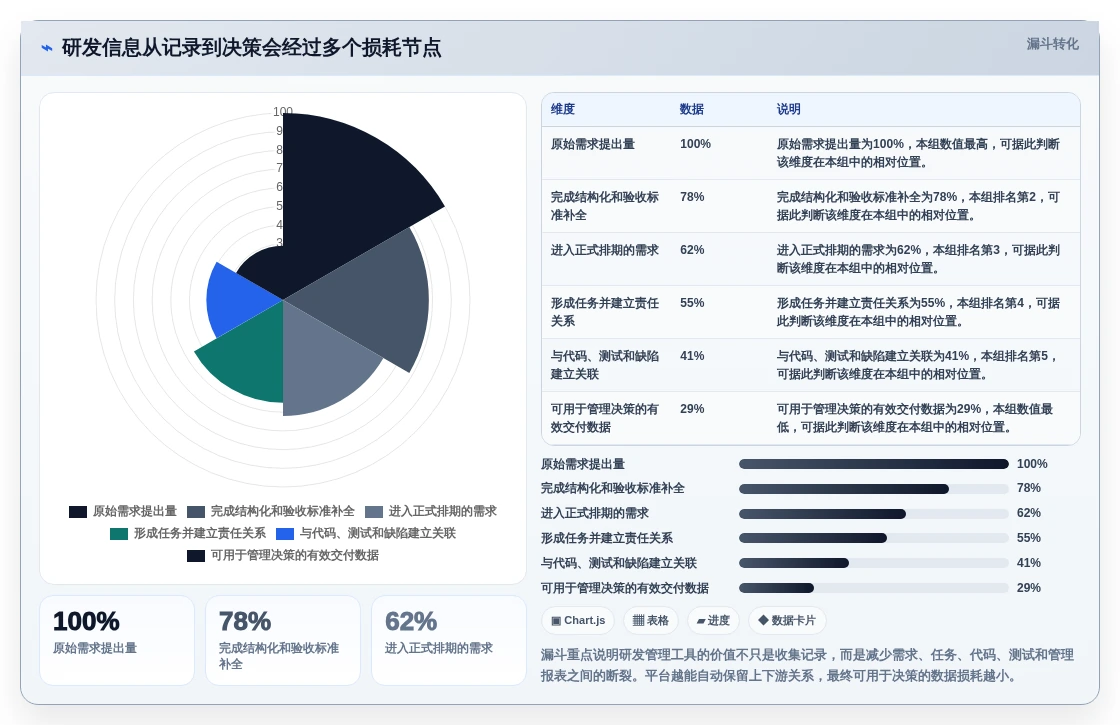Image resolution: width=1120 pixels, height=725 pixels.
Task: Click the blue lightning icon beside the title
Action: point(47,48)
